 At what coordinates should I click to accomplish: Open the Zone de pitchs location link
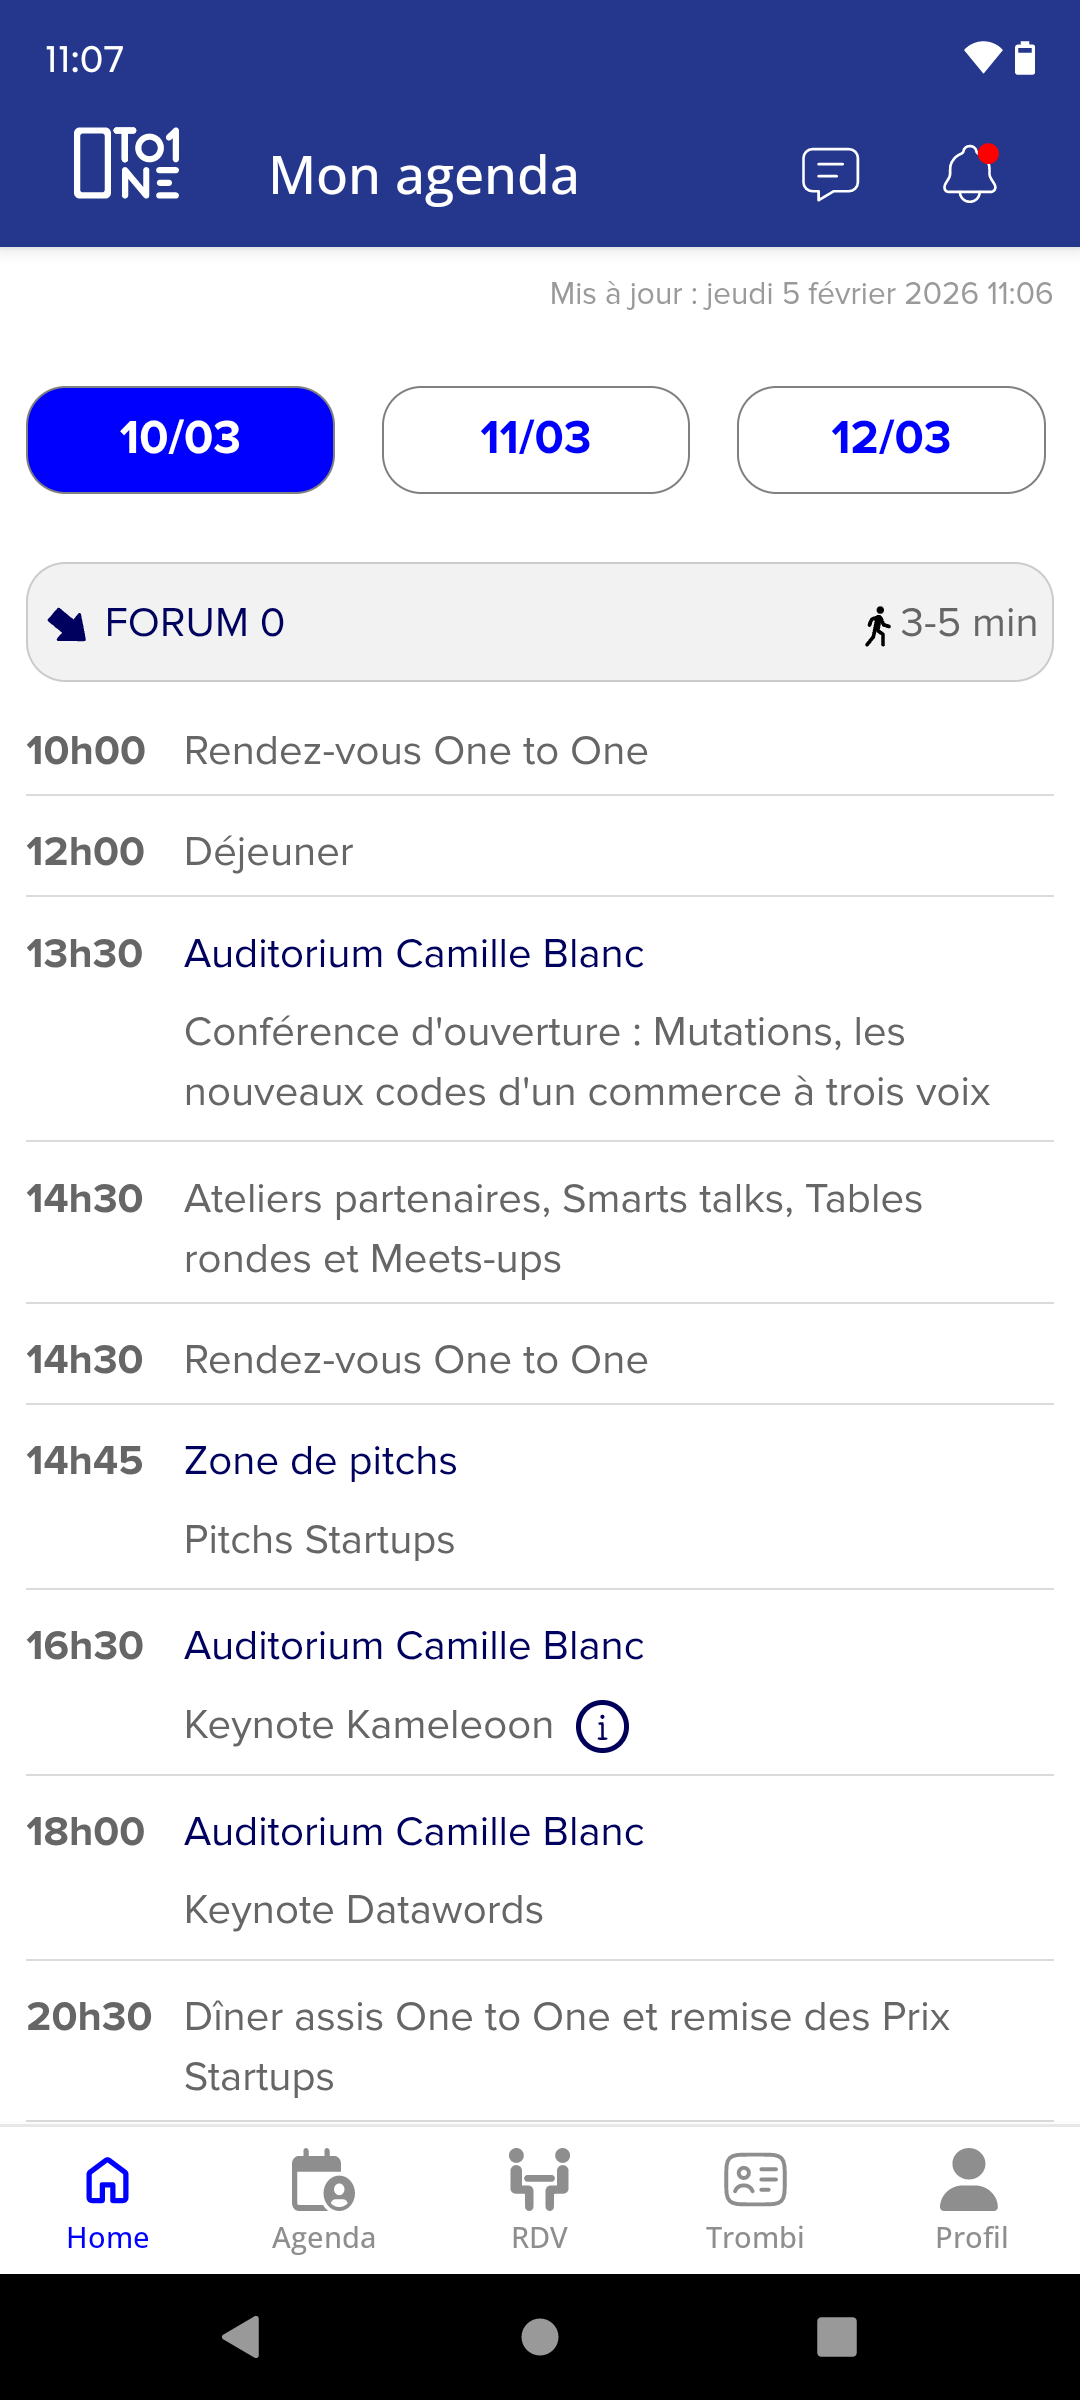pyautogui.click(x=320, y=1461)
